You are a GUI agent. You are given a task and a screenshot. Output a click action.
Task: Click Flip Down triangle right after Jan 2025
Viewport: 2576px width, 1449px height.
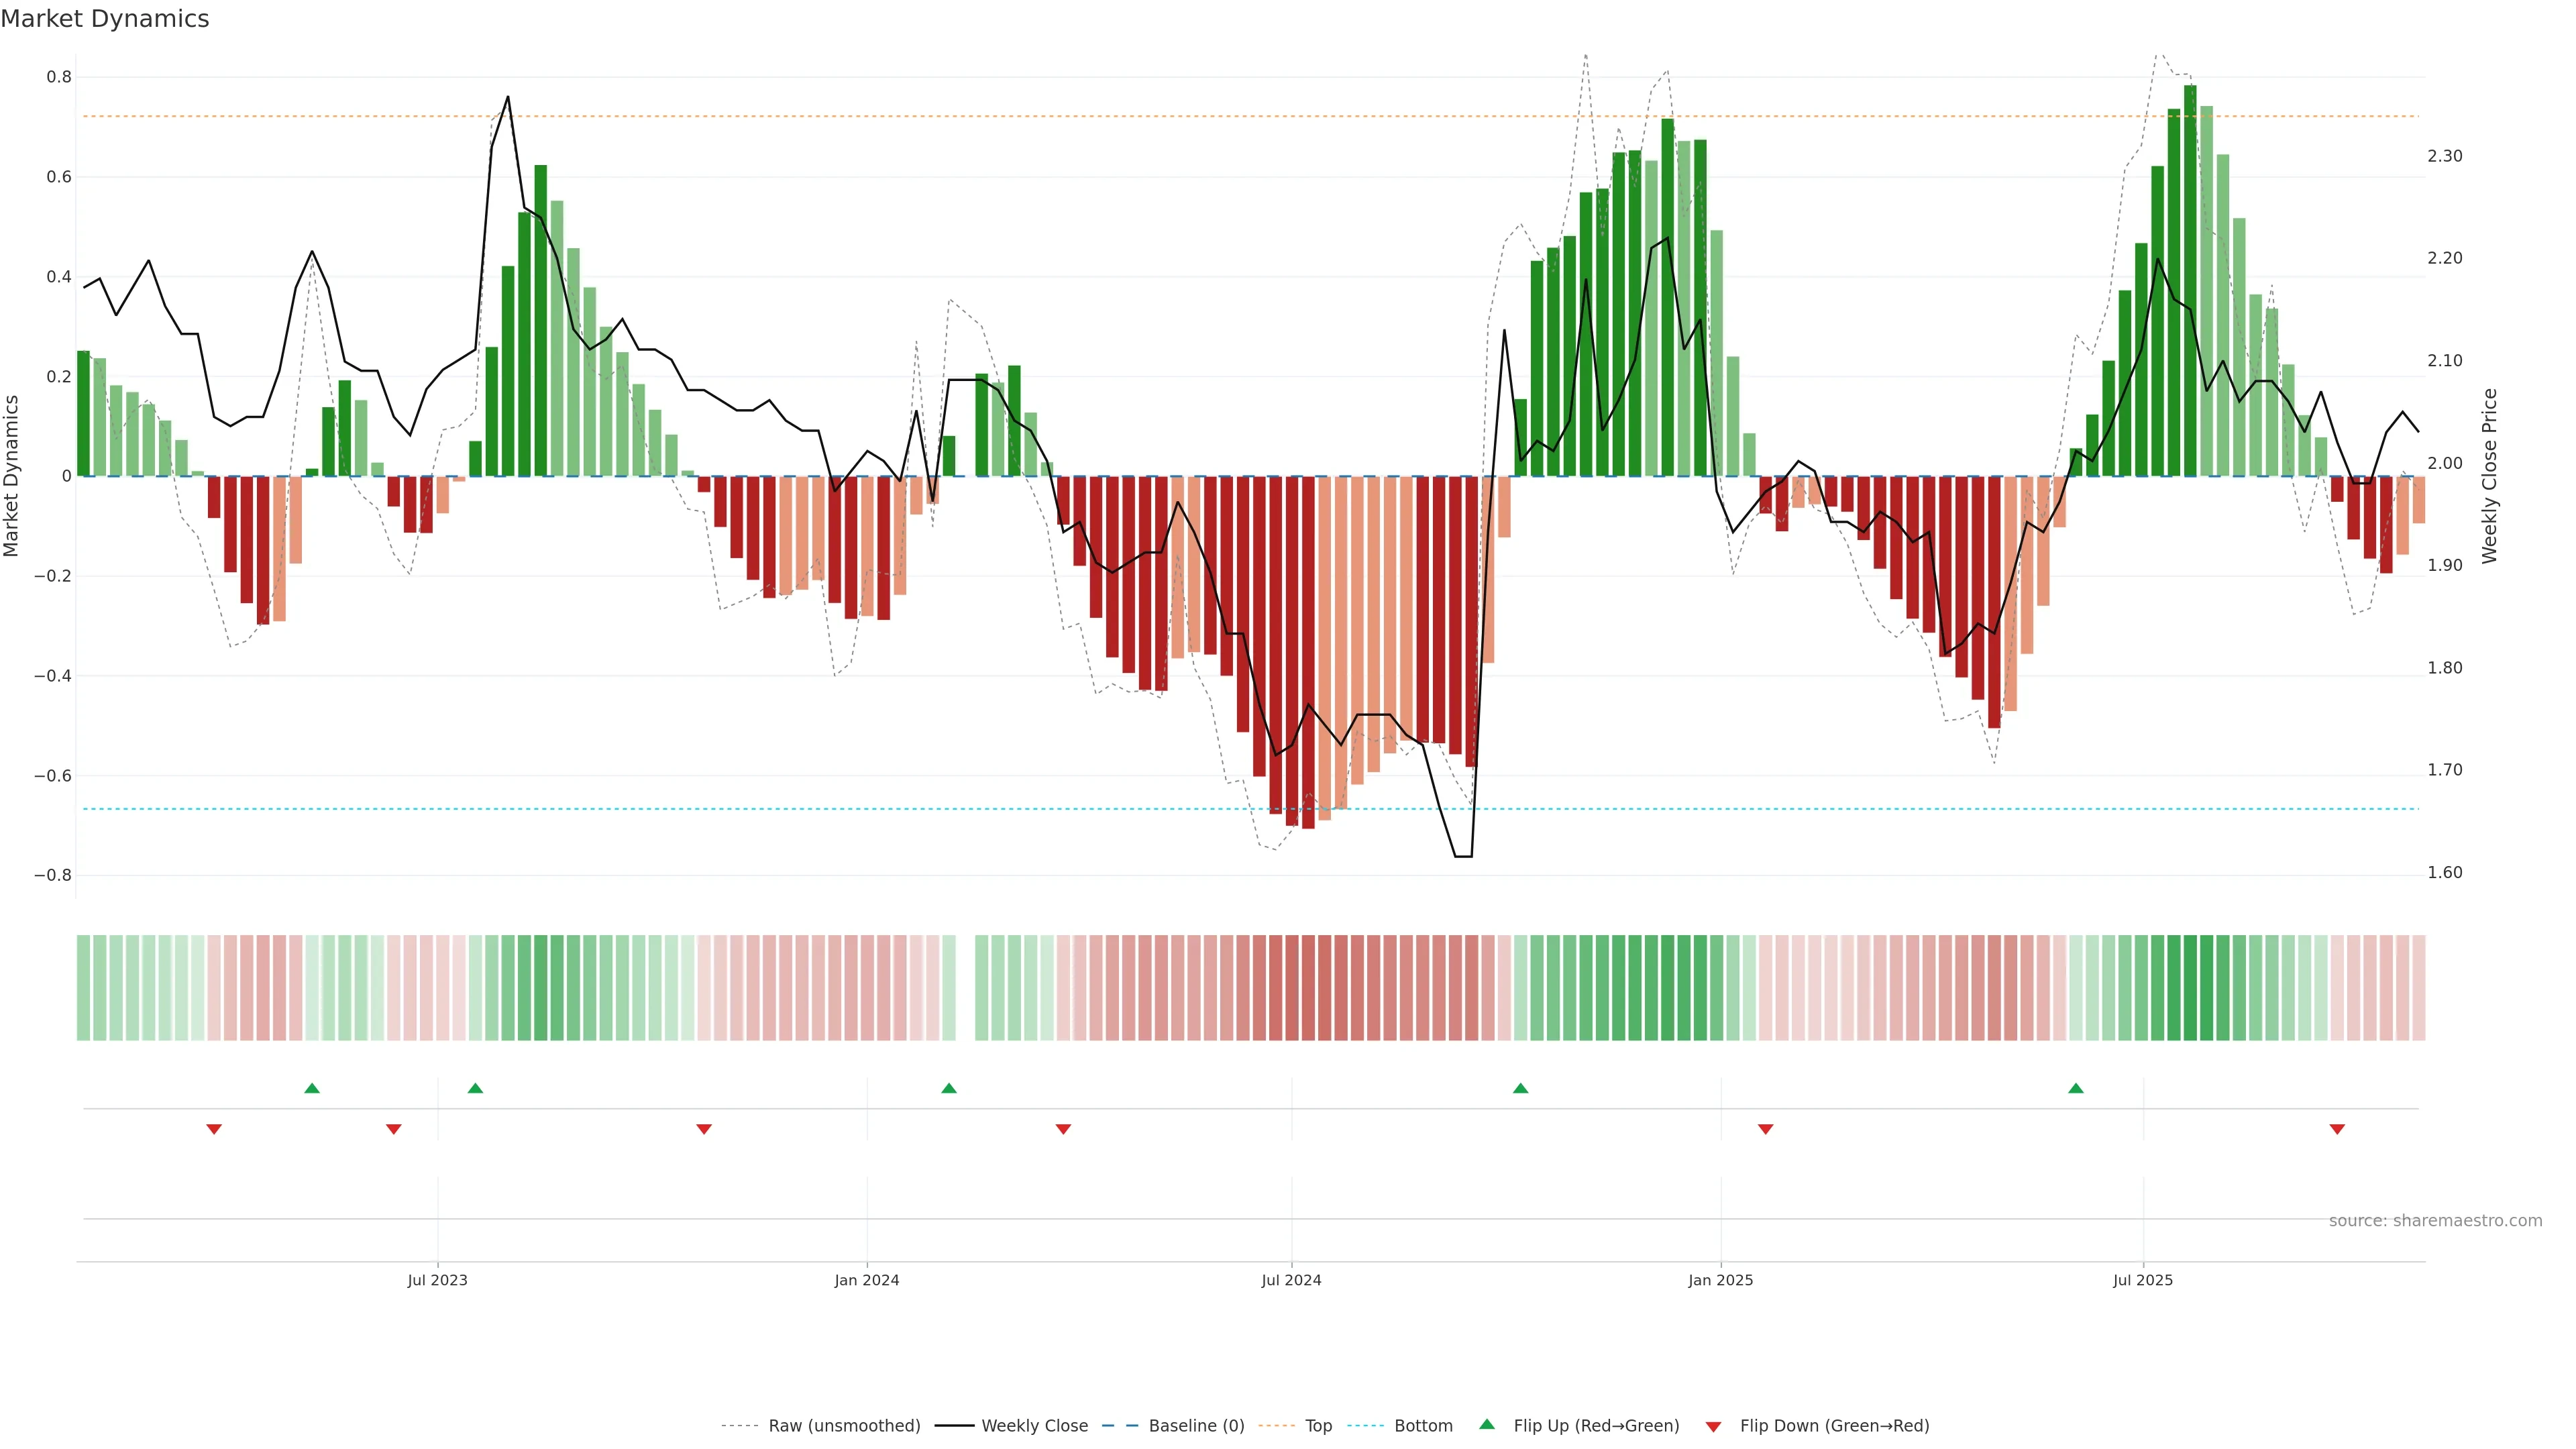[x=1765, y=1129]
